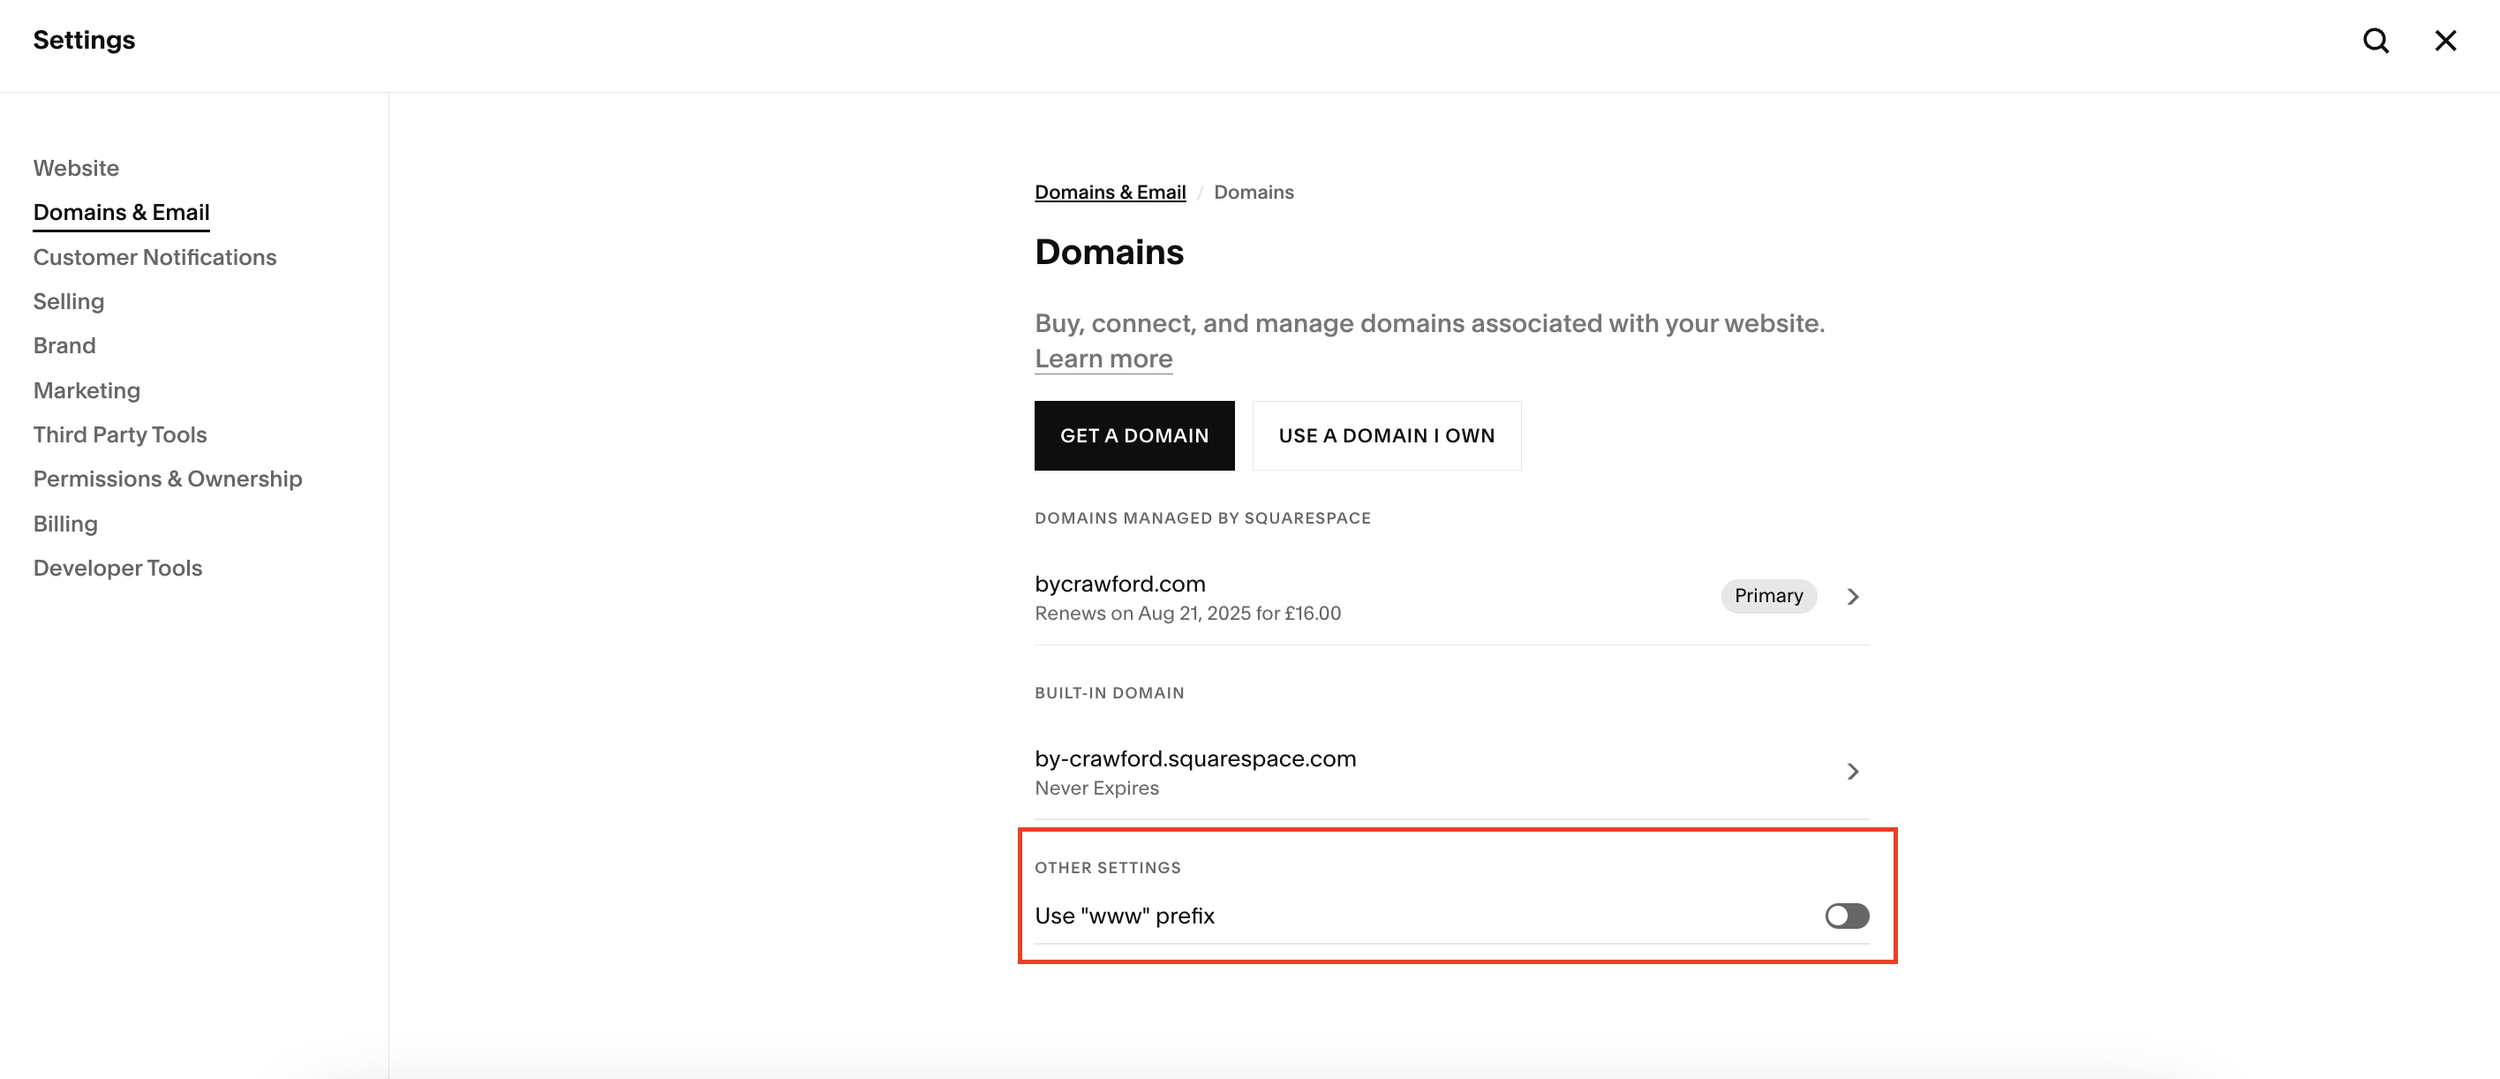The image size is (2500, 1079).
Task: Expand by-crawford.squarespace.com chevron
Action: coord(1853,772)
